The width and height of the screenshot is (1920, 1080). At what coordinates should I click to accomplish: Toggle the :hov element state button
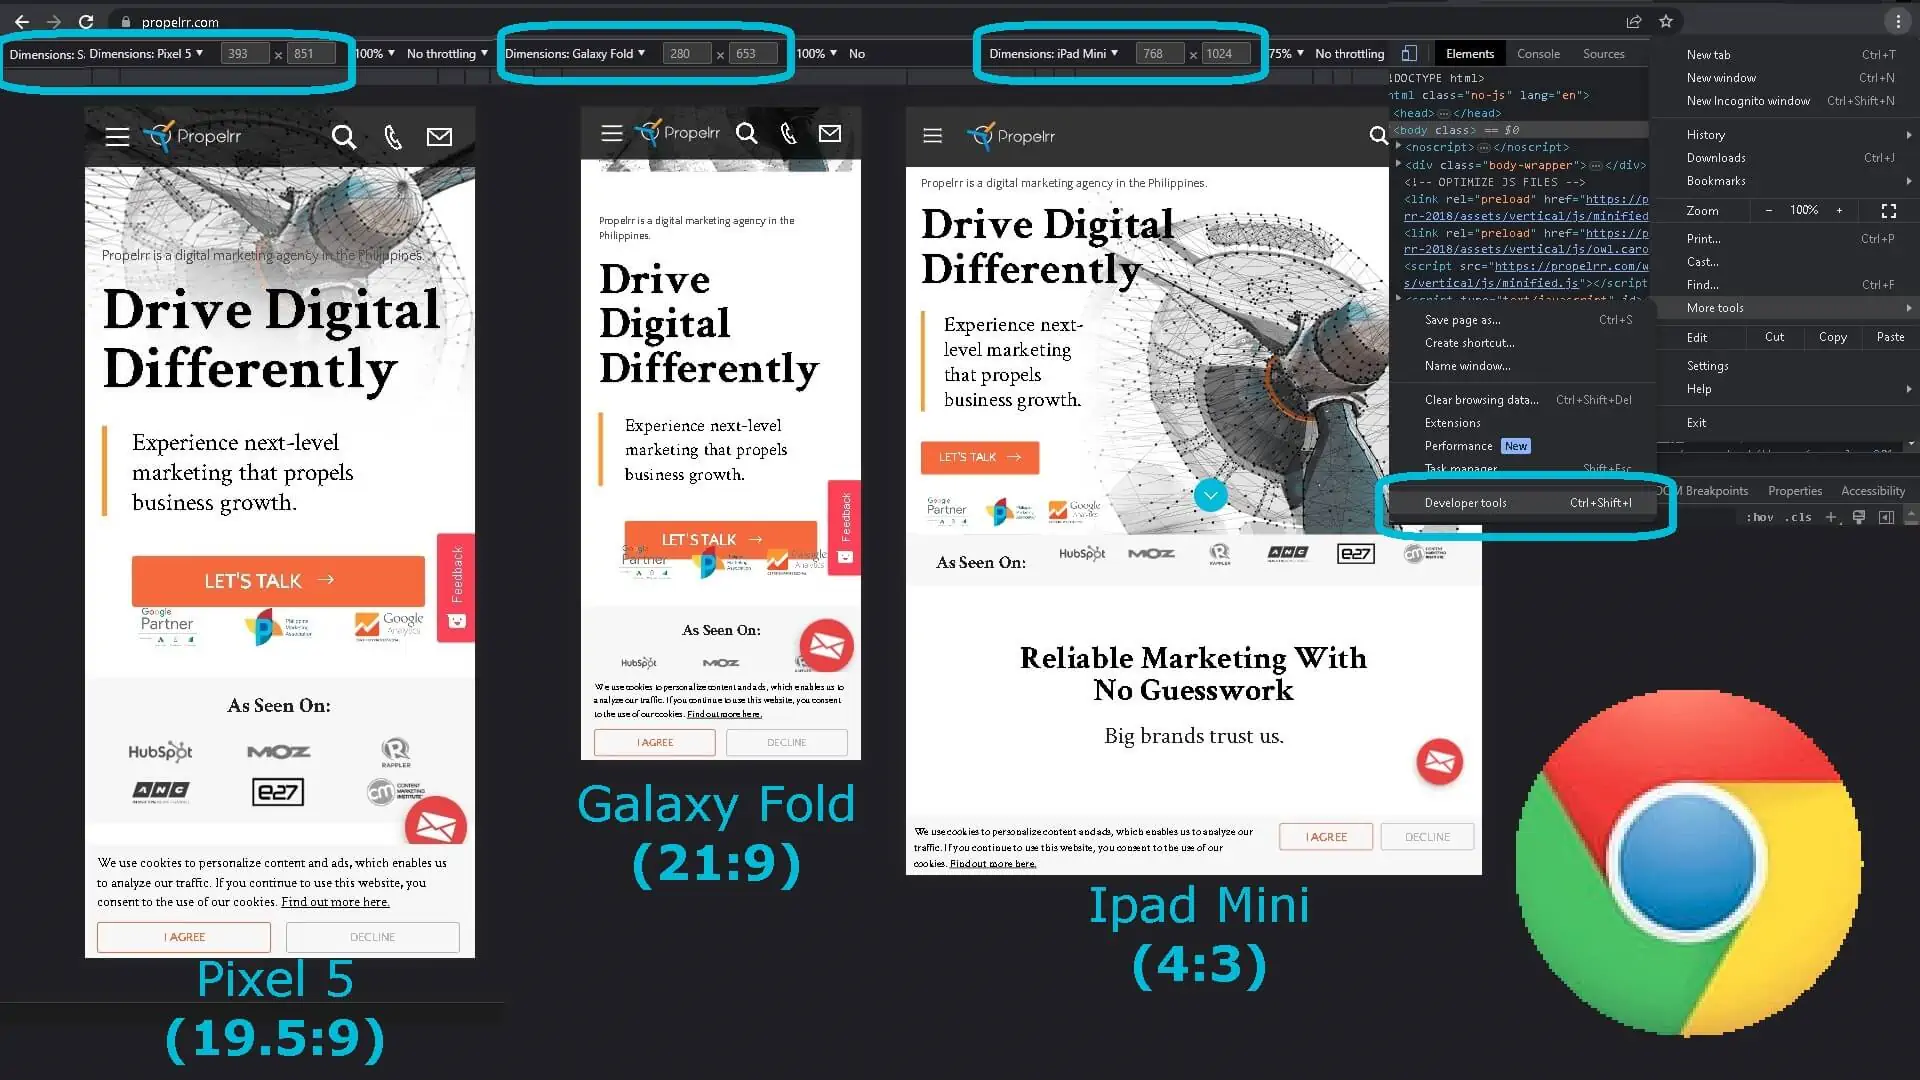pos(1760,517)
